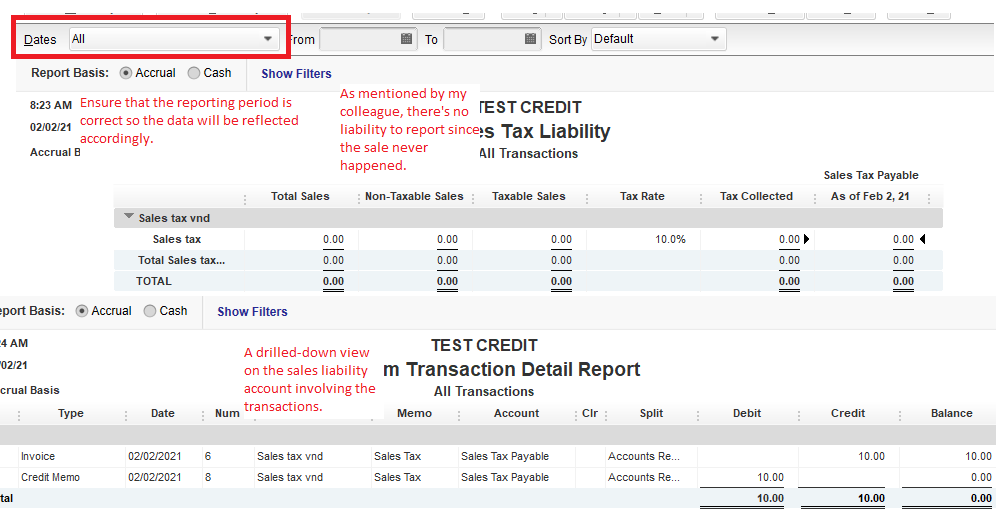The width and height of the screenshot is (997, 513).
Task: Click the Clr column header
Action: click(x=589, y=413)
